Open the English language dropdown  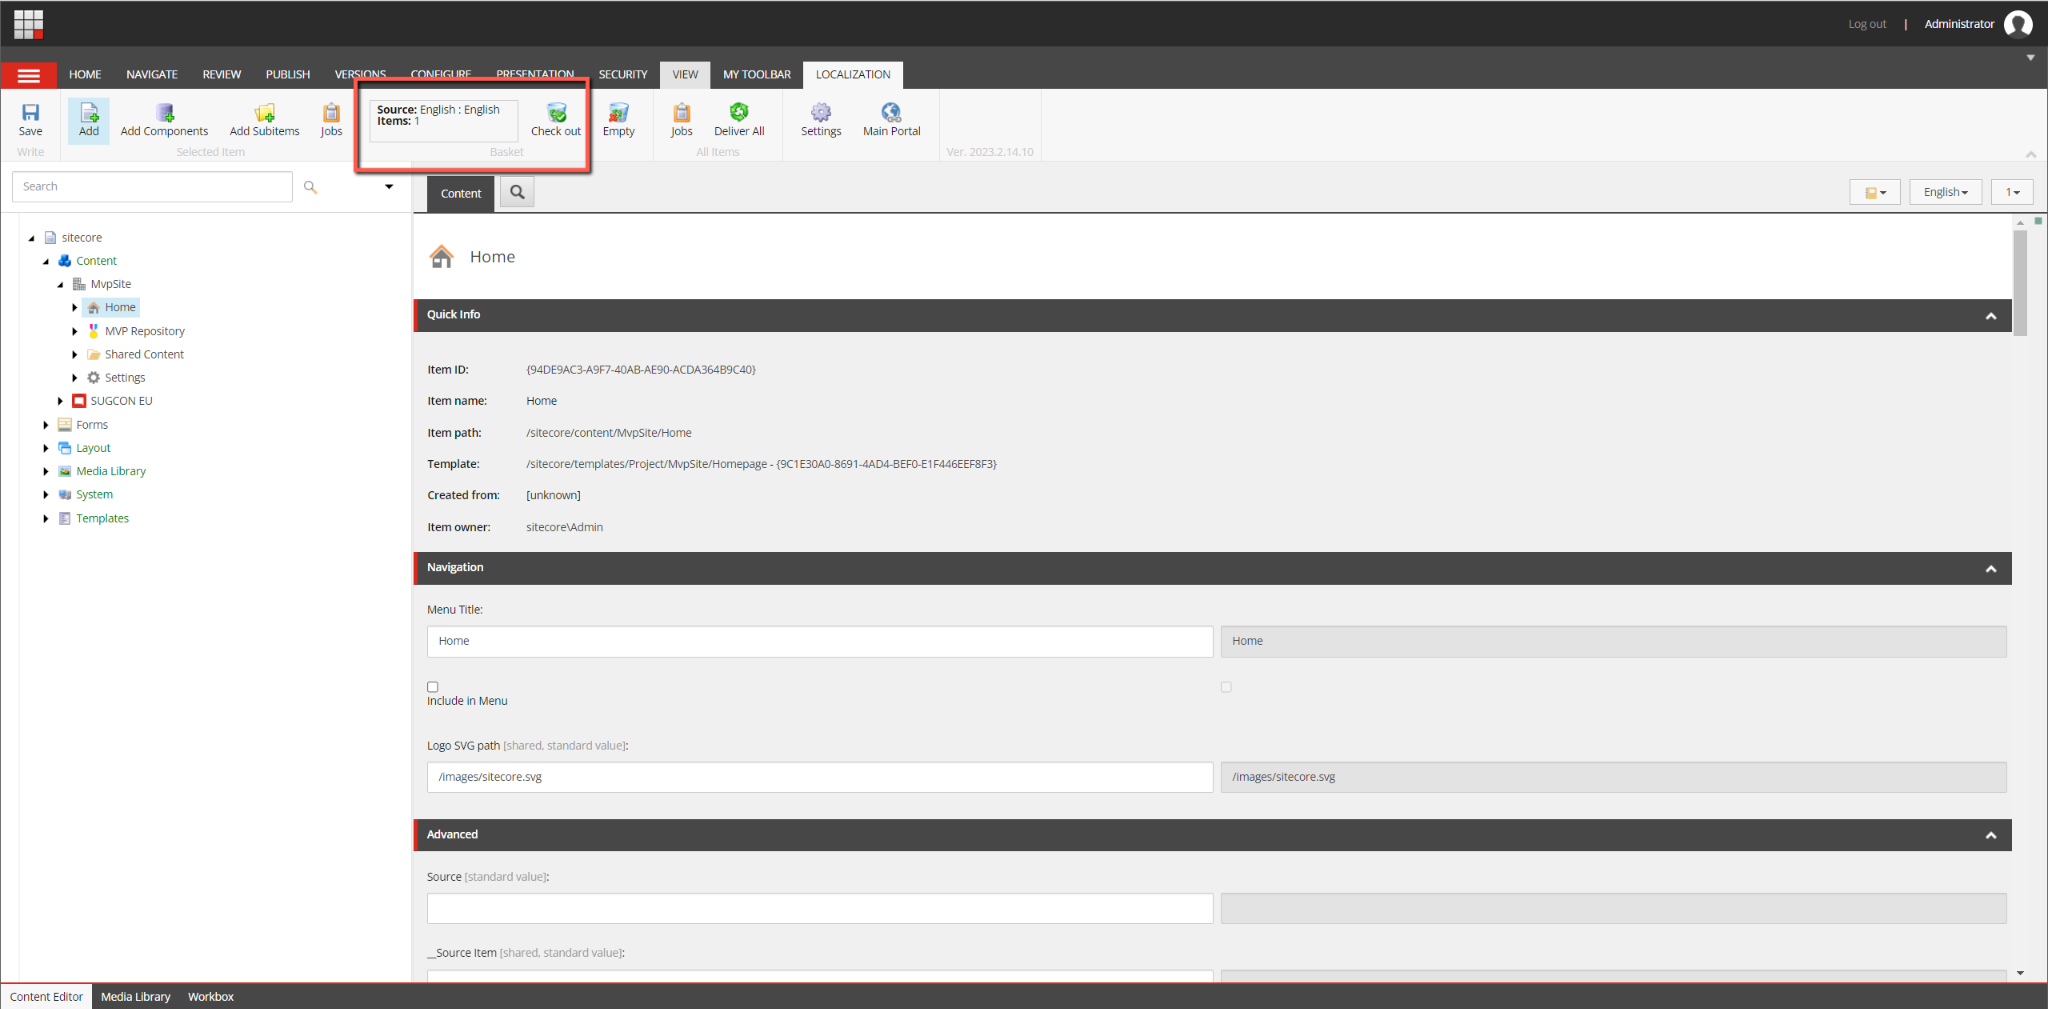click(1945, 192)
